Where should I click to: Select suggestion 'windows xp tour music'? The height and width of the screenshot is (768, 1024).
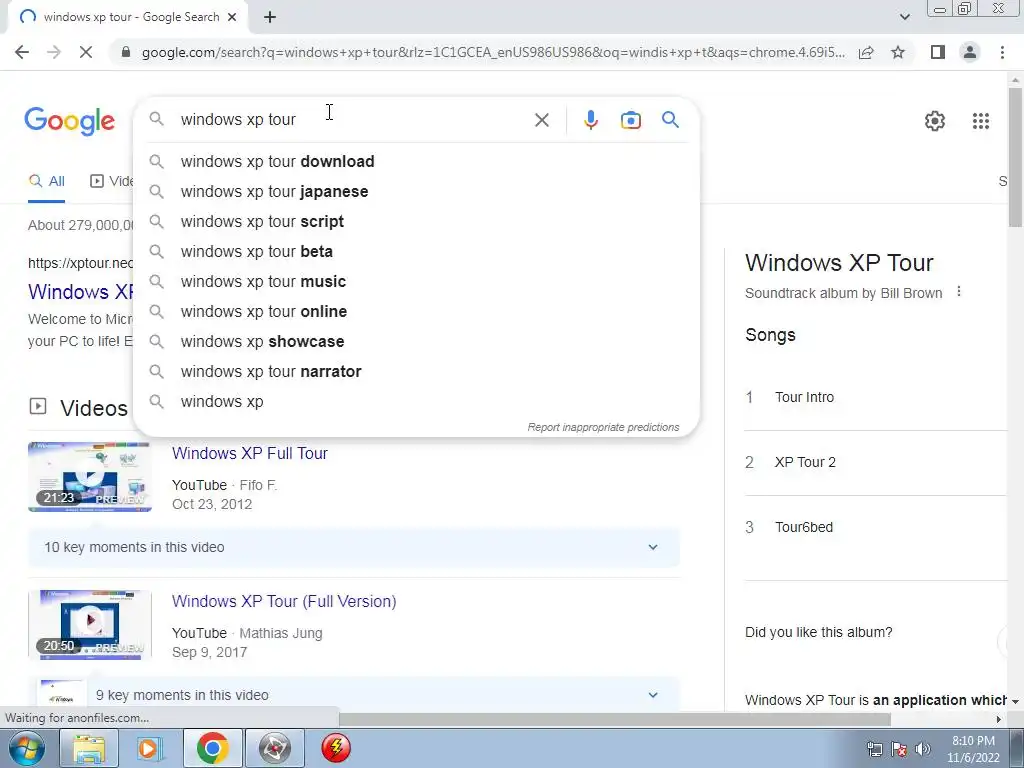(416, 281)
